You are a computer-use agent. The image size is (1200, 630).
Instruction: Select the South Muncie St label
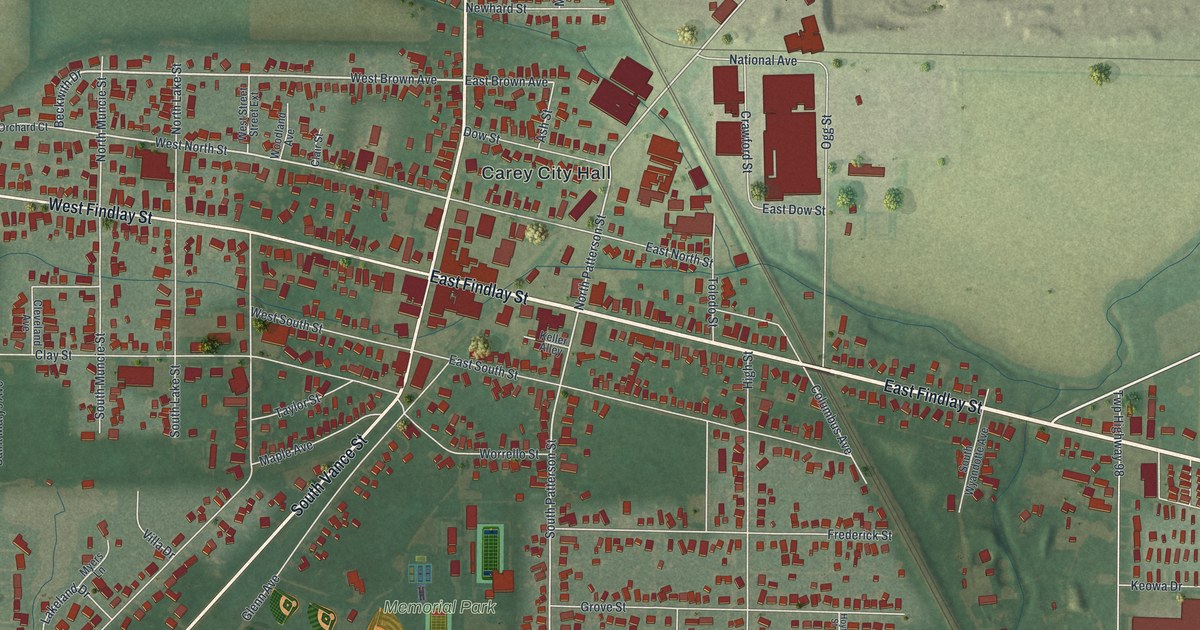click(x=101, y=377)
